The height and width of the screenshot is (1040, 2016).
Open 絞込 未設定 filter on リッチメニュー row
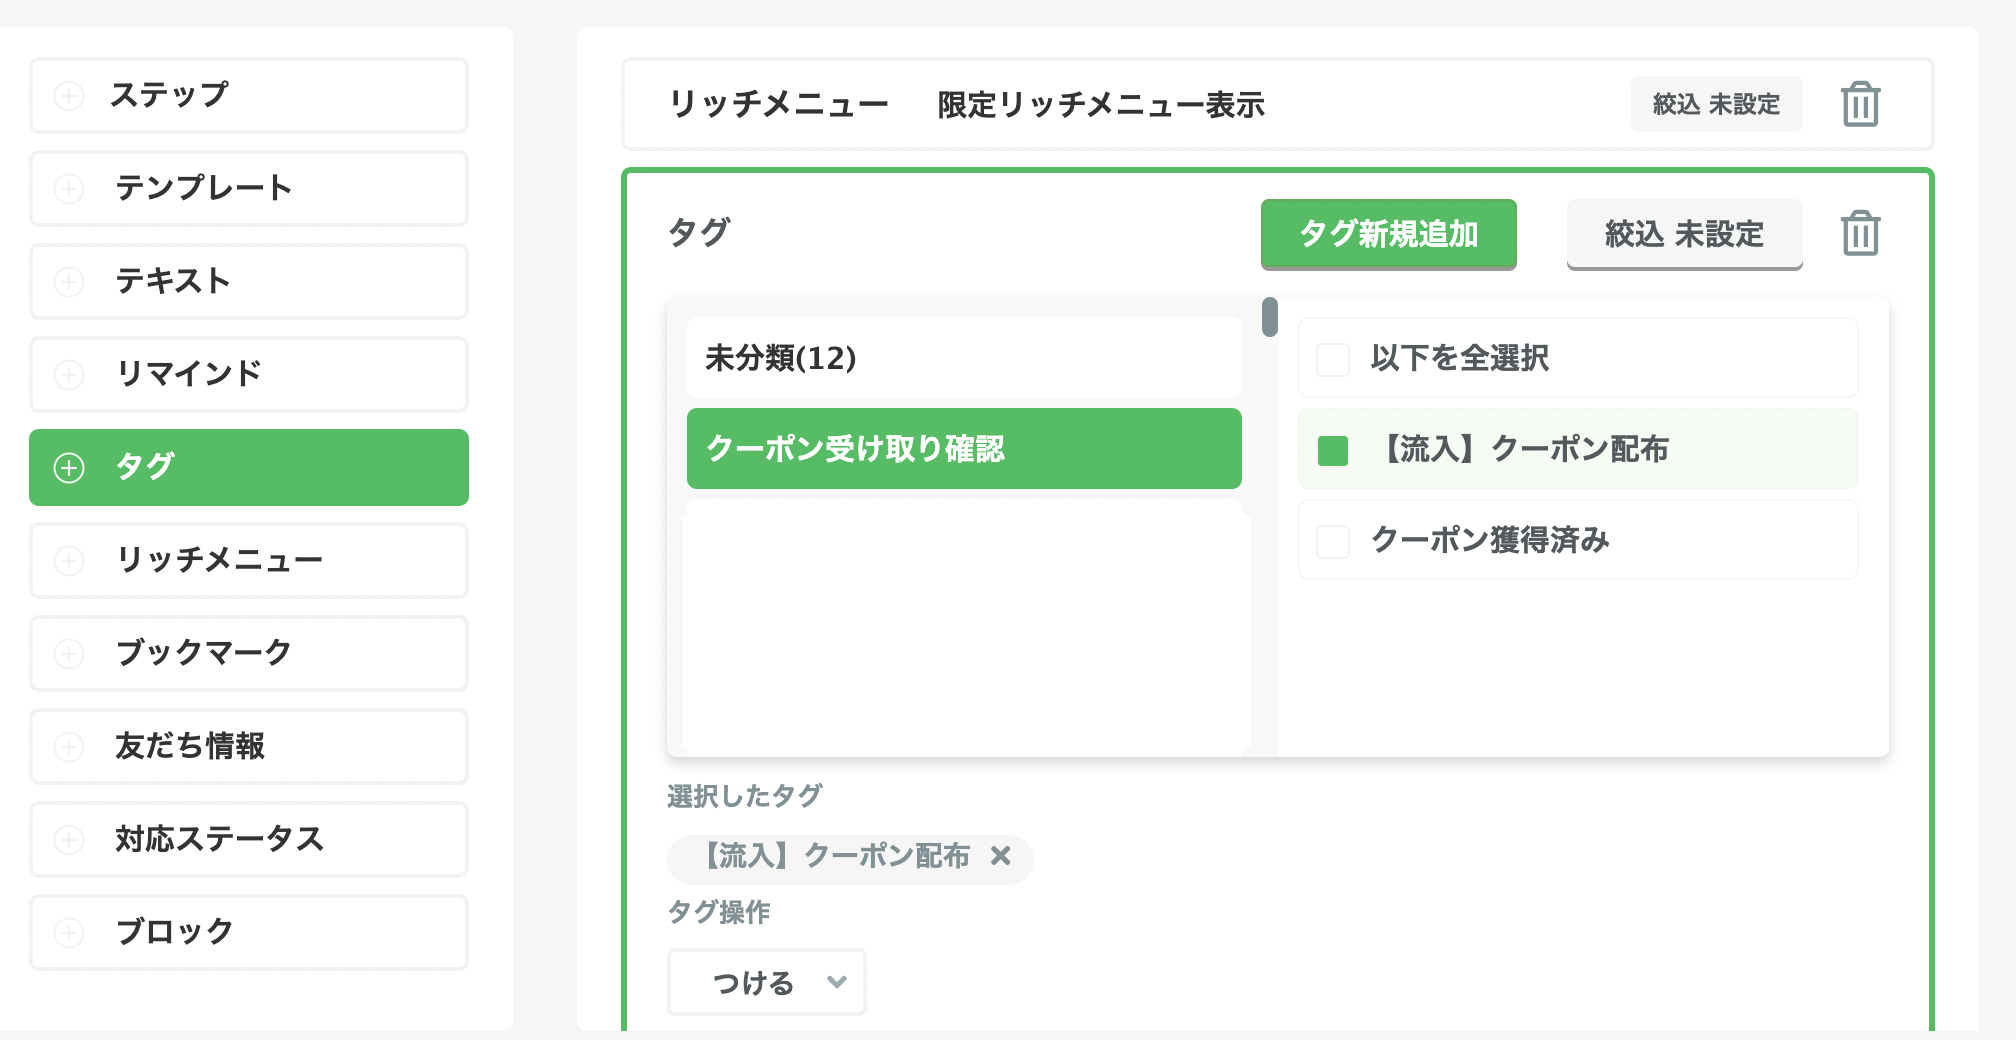coord(1716,105)
